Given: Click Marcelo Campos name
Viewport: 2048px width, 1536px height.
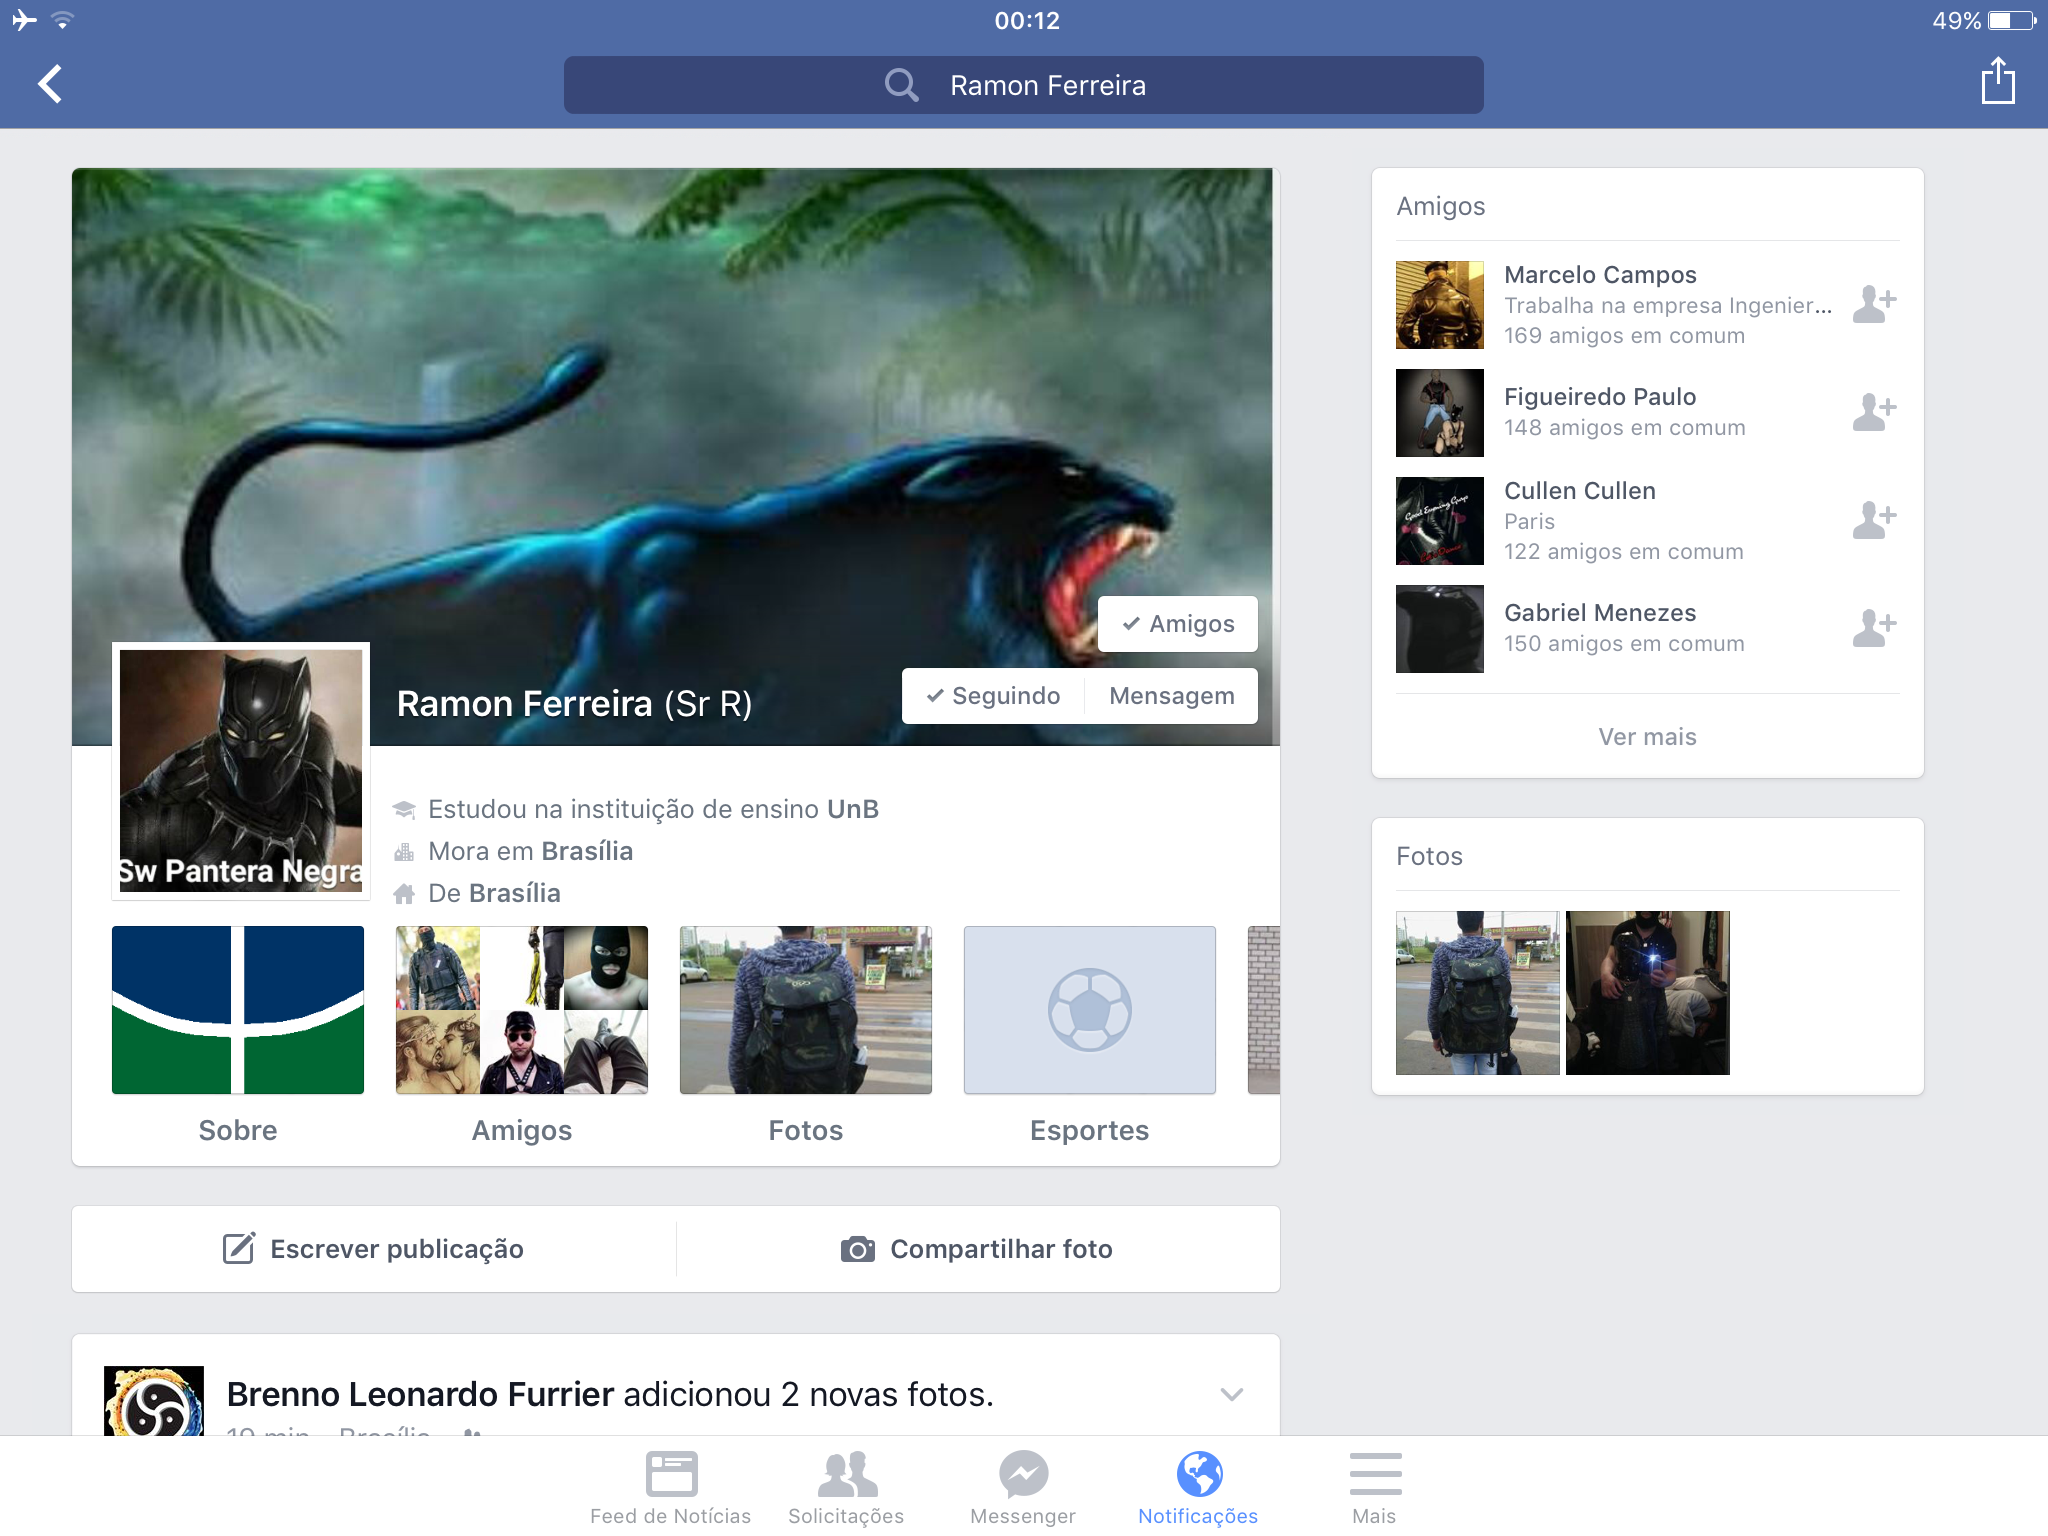Looking at the screenshot, I should (1600, 275).
